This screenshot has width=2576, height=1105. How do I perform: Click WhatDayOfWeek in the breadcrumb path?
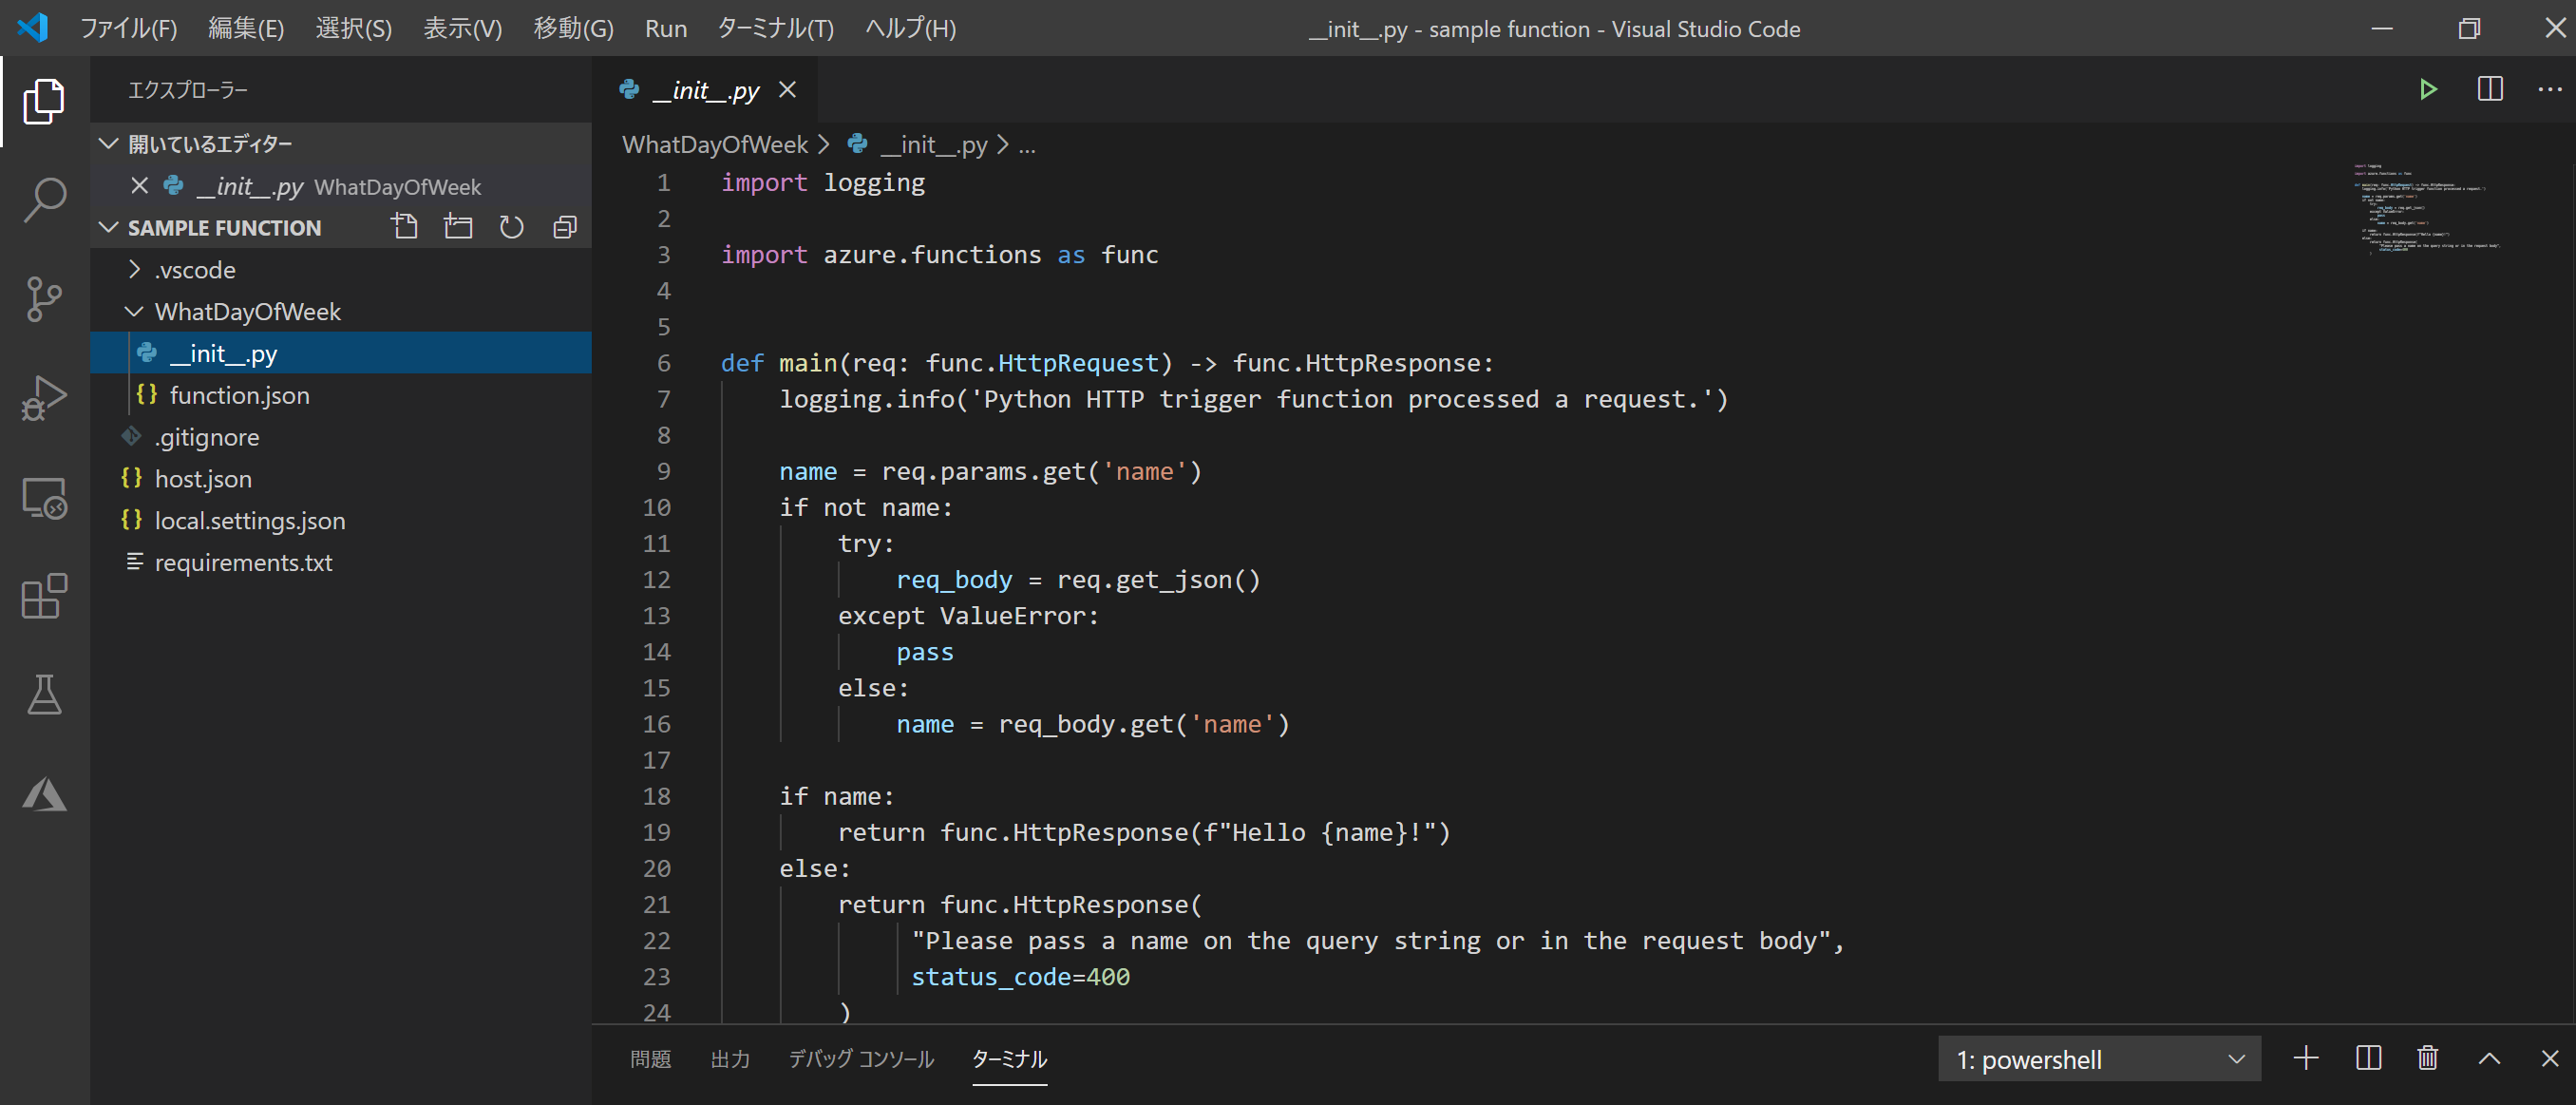click(714, 145)
